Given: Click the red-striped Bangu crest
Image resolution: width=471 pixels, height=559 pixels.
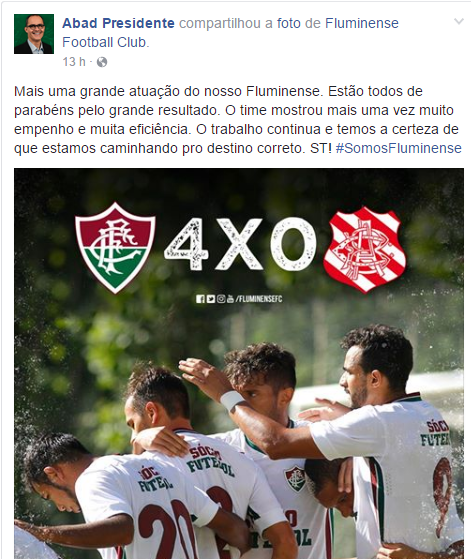Looking at the screenshot, I should (x=364, y=250).
